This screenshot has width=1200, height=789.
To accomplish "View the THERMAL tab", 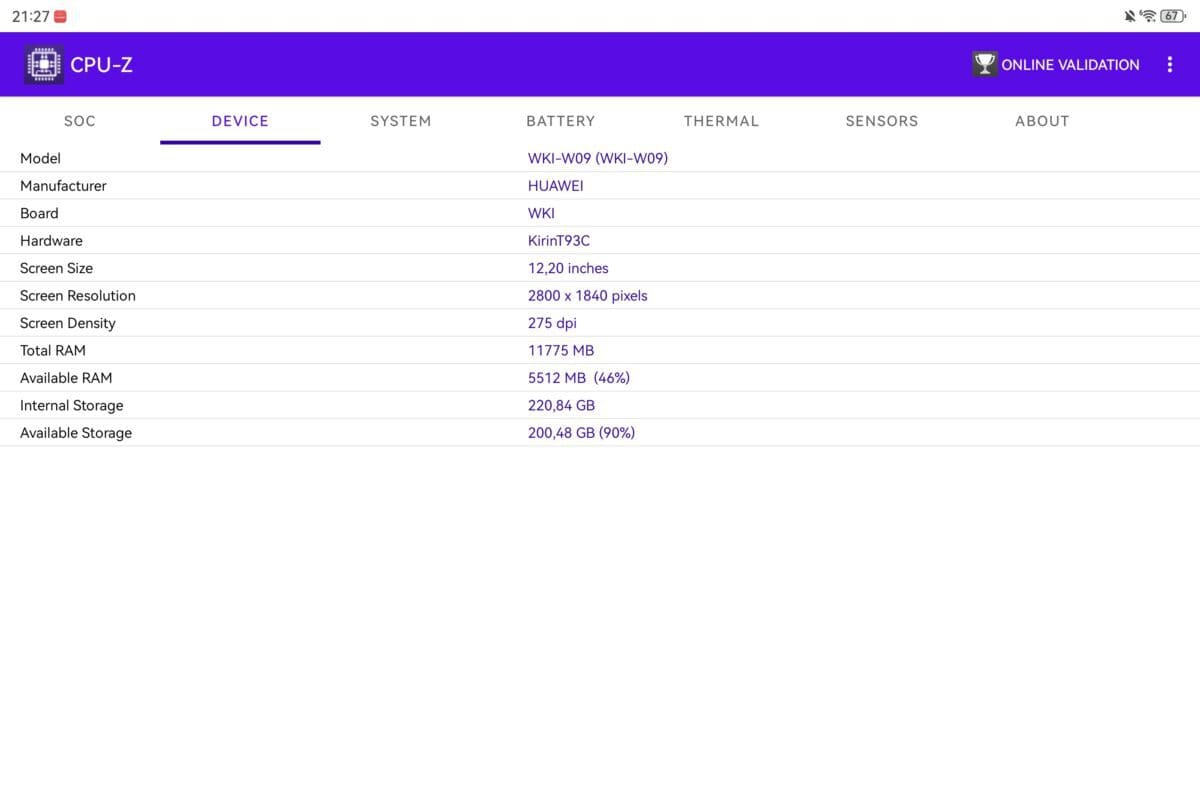I will (721, 121).
